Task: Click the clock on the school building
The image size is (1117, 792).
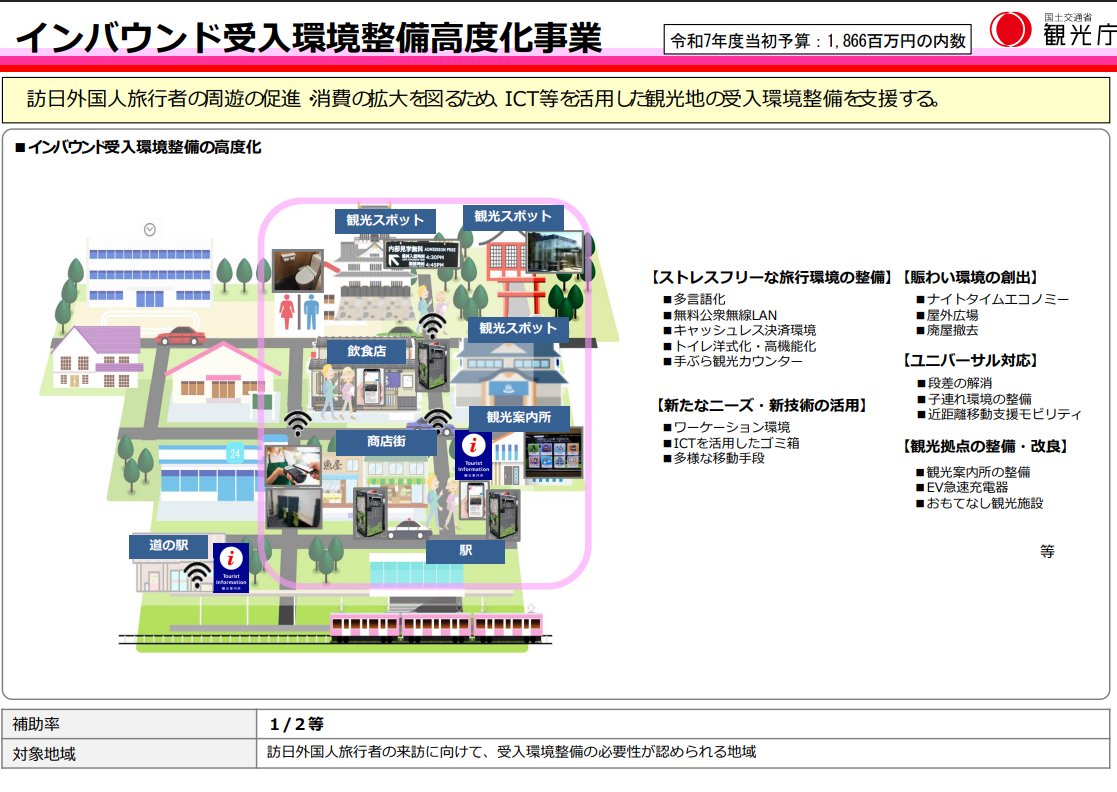Action: point(150,229)
